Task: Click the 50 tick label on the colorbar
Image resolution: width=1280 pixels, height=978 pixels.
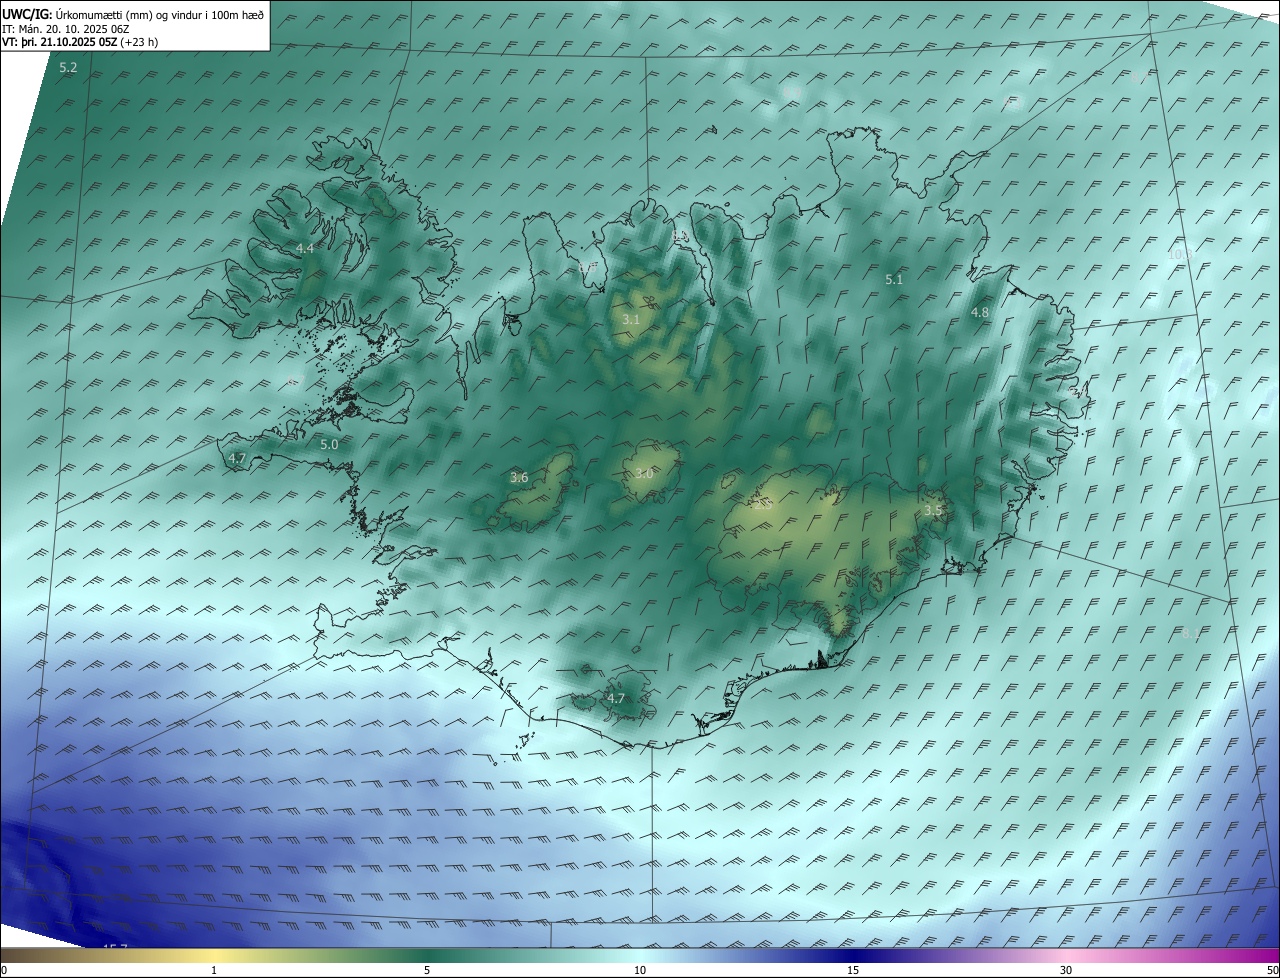Action: 1272,970
